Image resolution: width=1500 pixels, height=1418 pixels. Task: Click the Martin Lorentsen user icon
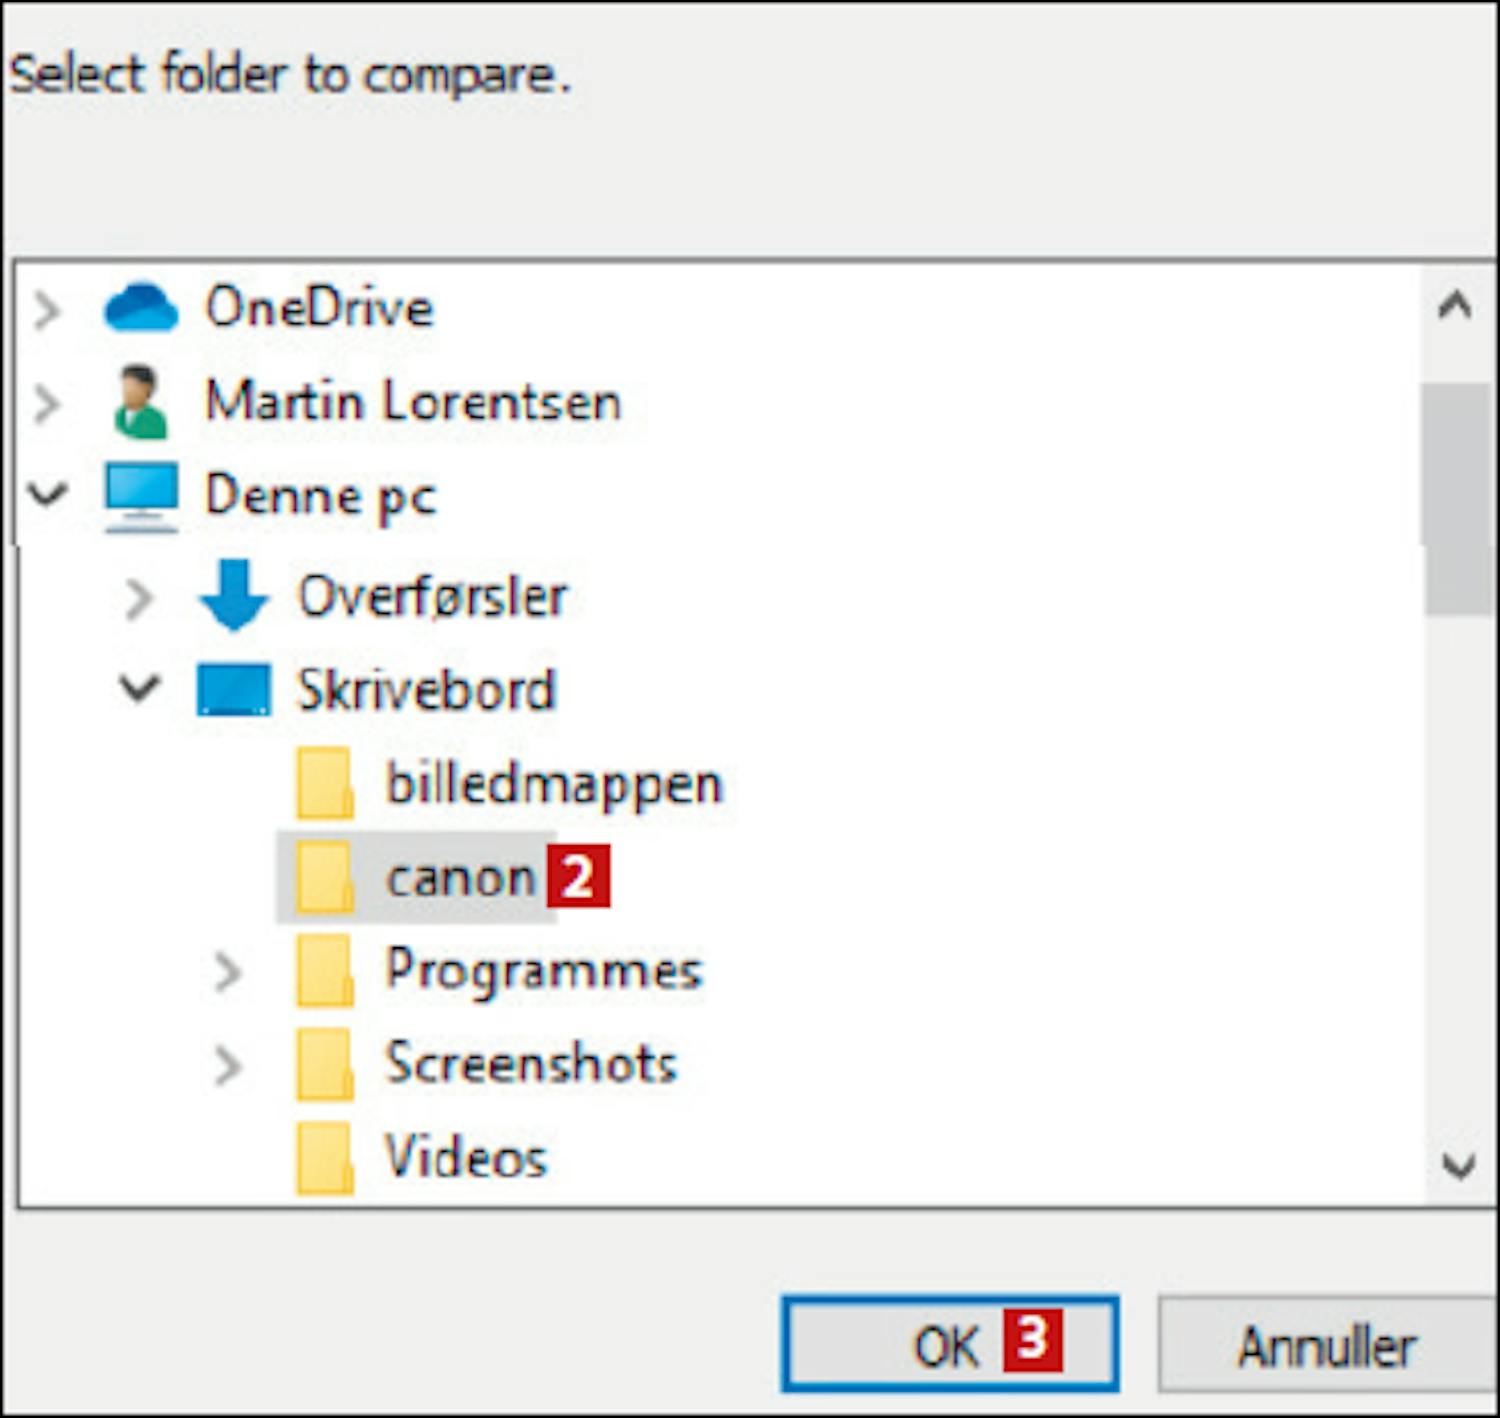coord(140,402)
